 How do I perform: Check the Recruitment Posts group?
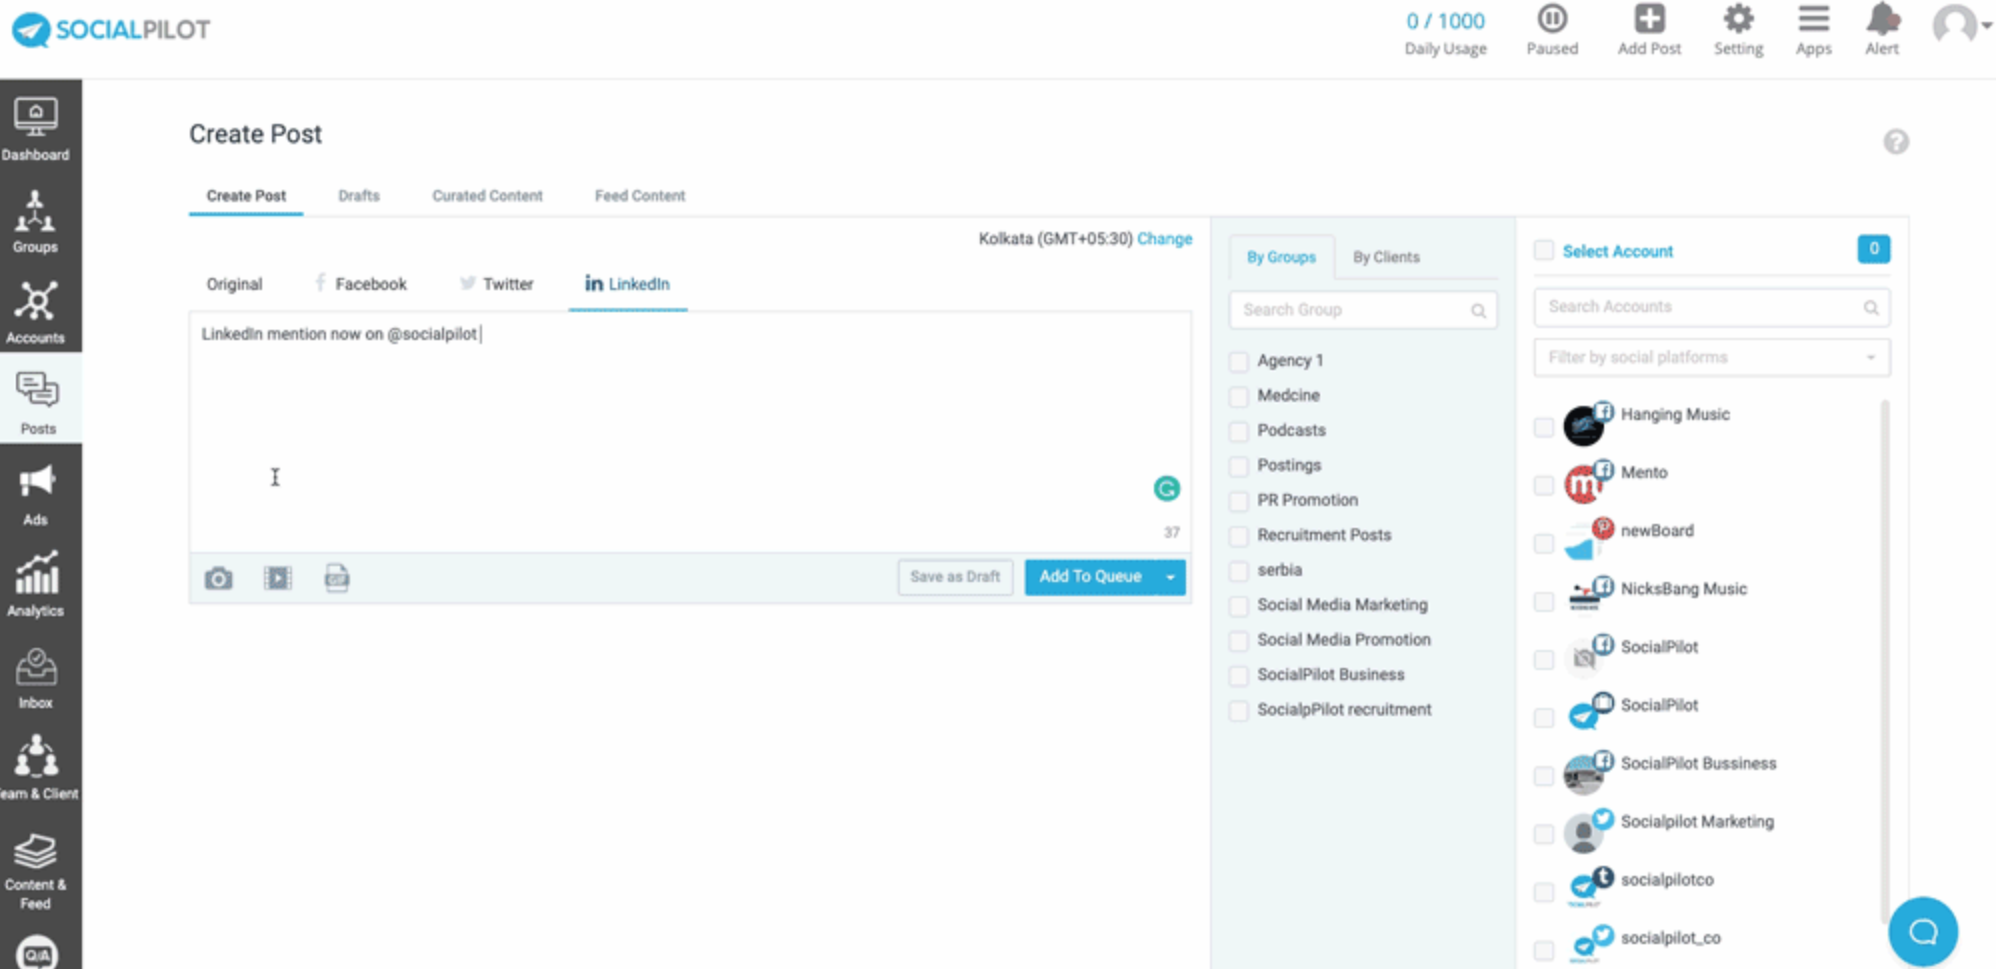(x=1239, y=536)
